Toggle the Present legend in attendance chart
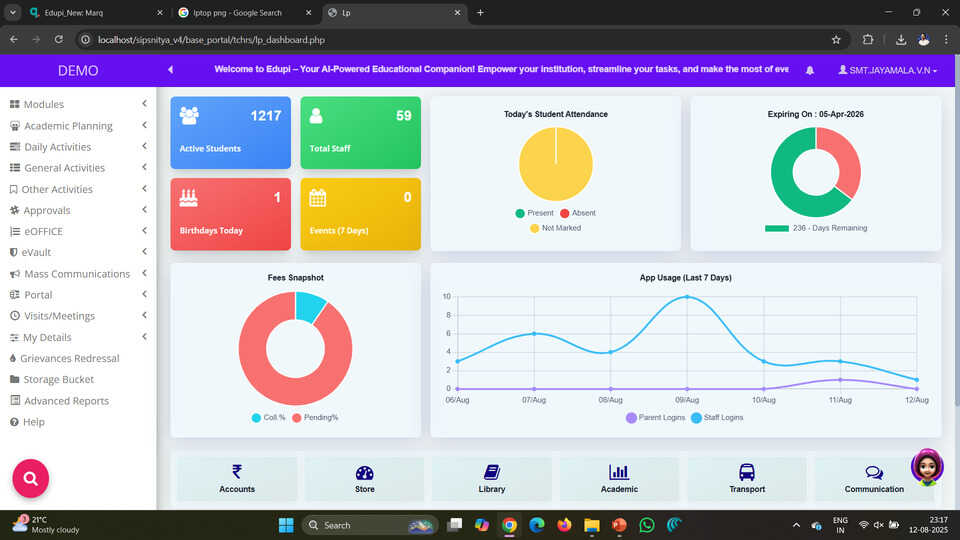The image size is (960, 540). (x=534, y=213)
